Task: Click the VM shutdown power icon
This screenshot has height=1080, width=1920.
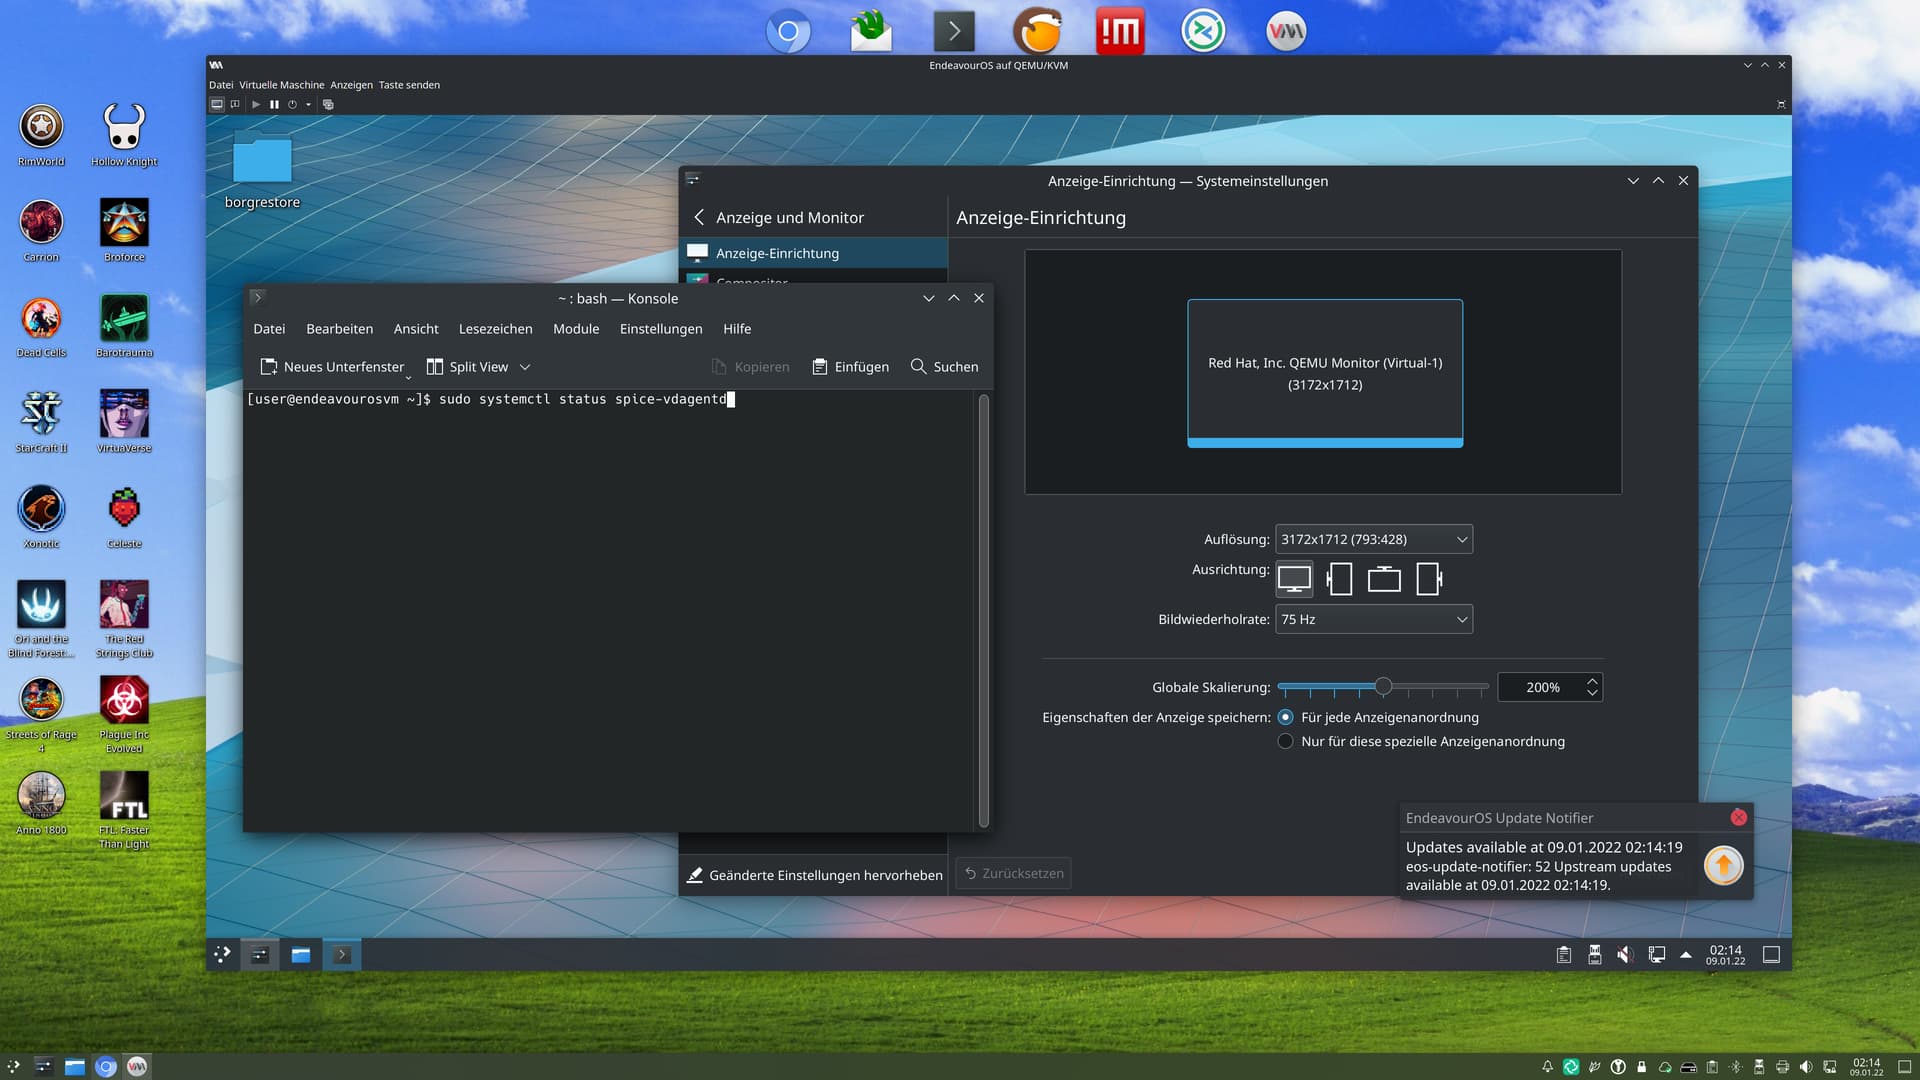Action: (x=292, y=104)
